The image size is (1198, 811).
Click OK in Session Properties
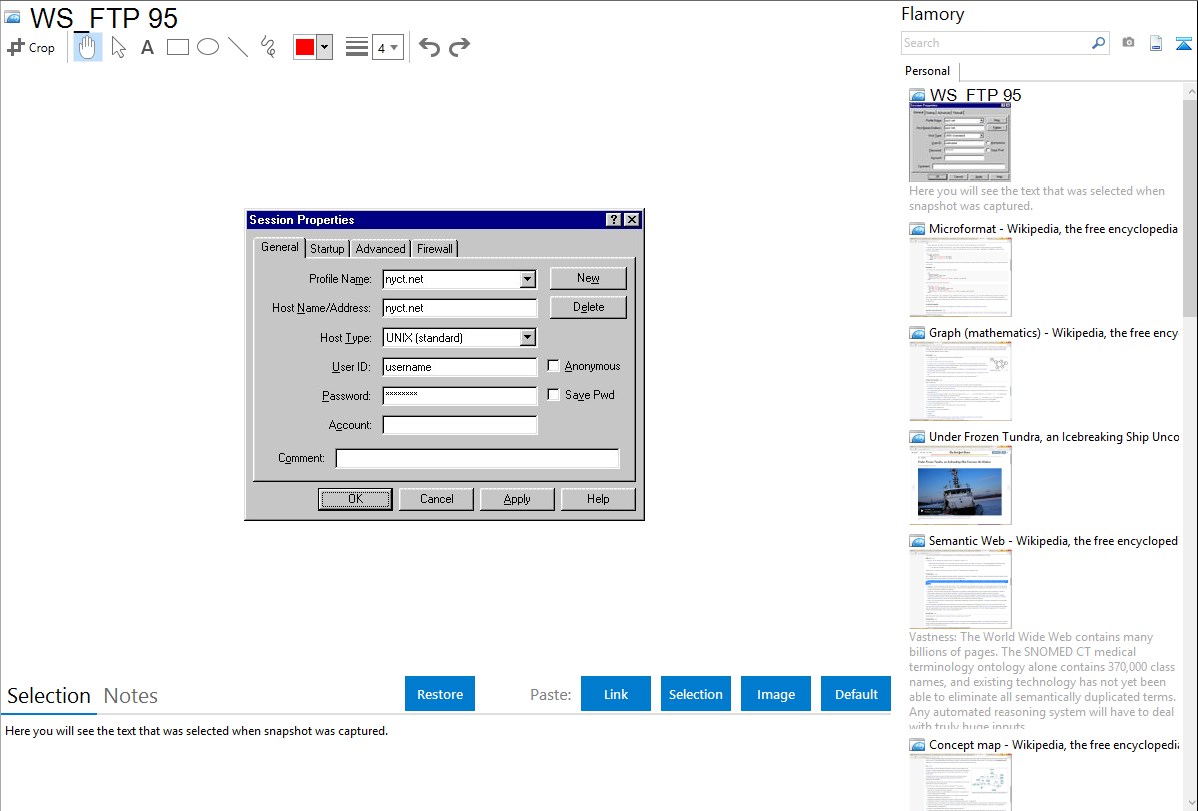[355, 499]
